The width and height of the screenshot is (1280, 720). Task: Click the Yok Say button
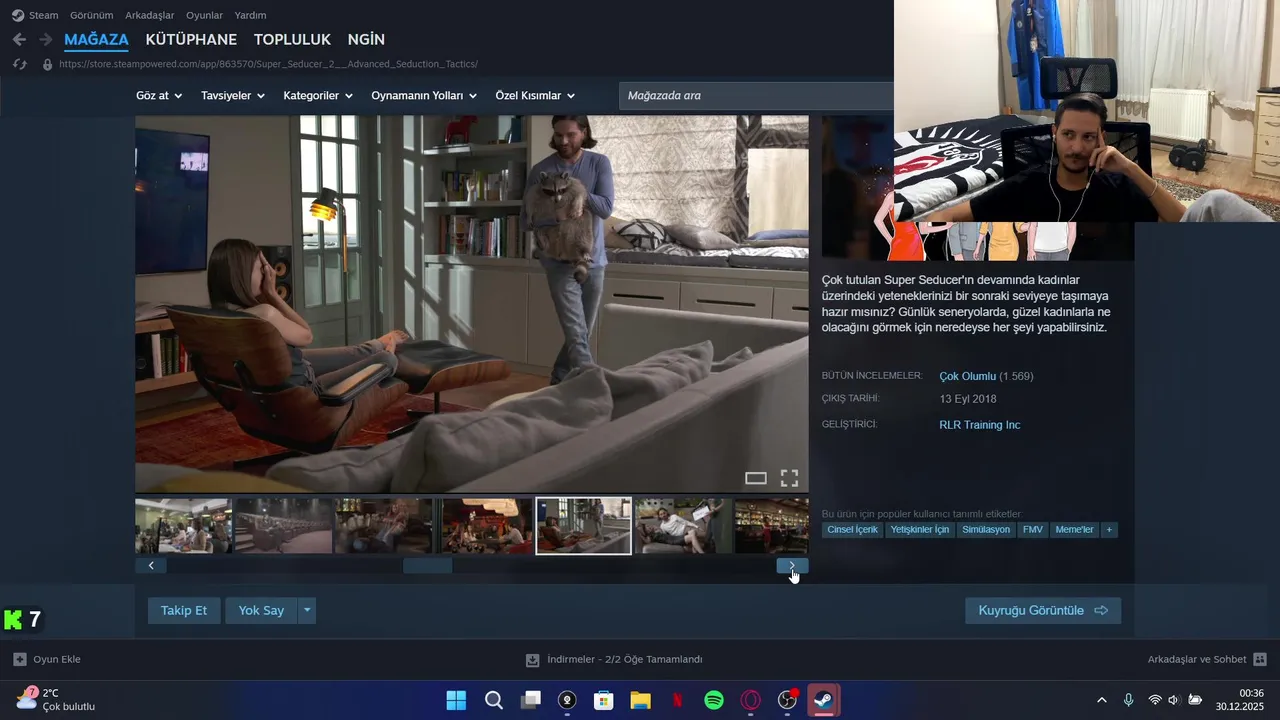coord(261,610)
